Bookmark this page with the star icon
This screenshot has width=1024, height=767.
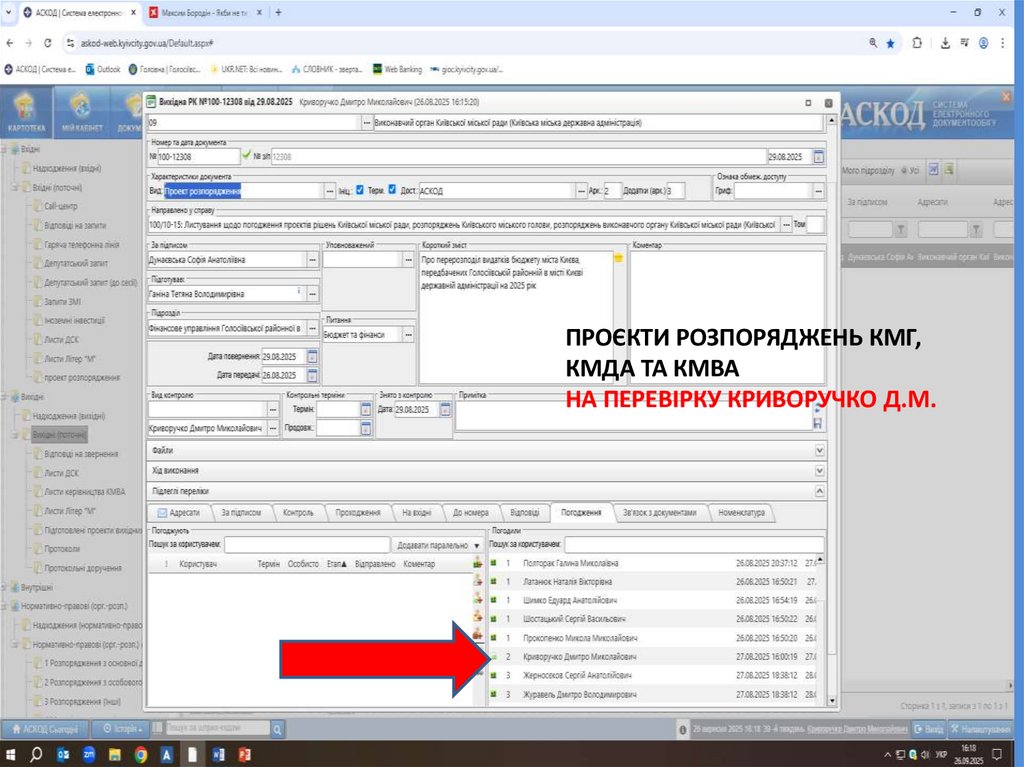pyautogui.click(x=890, y=43)
